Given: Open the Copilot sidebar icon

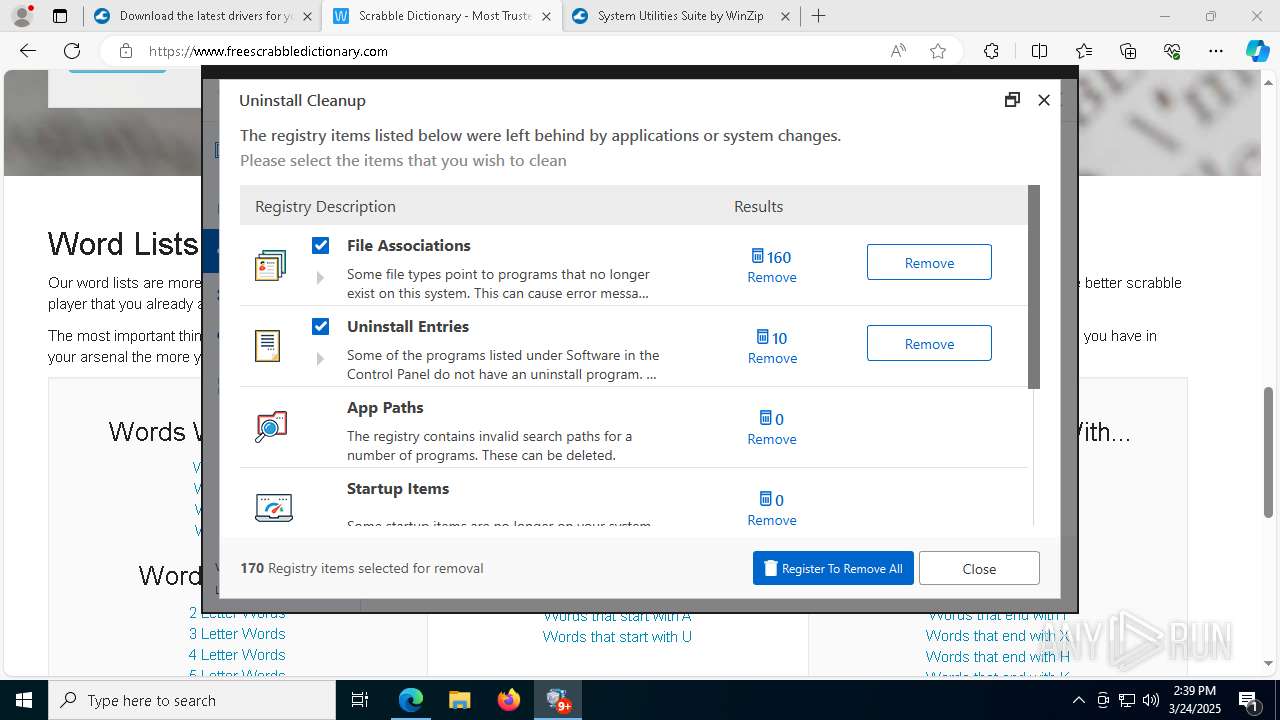Looking at the screenshot, I should [1257, 51].
